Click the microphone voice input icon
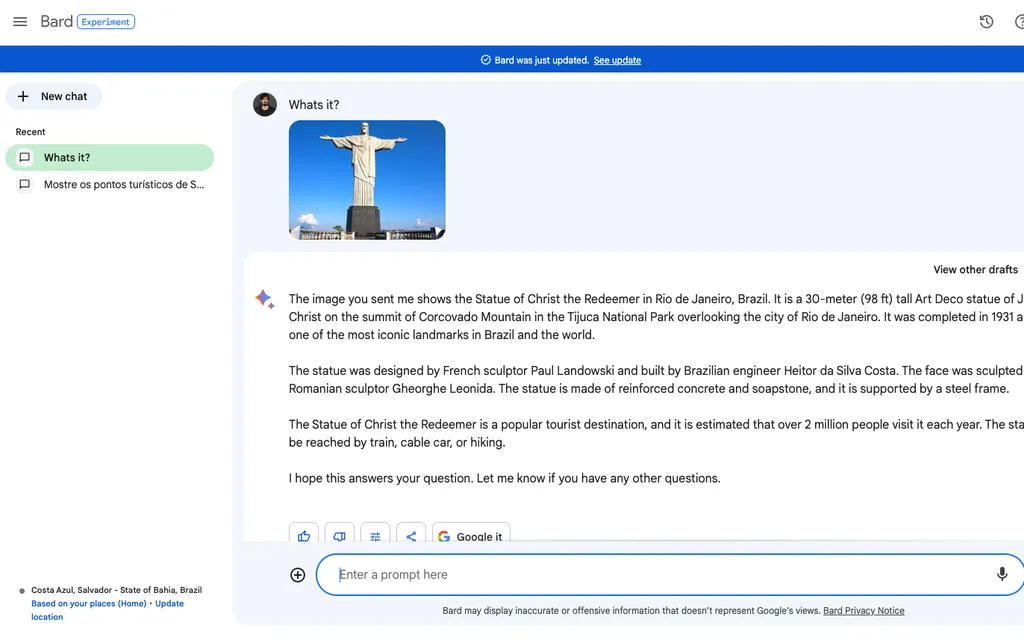The height and width of the screenshot is (640, 1024). pos(1002,574)
